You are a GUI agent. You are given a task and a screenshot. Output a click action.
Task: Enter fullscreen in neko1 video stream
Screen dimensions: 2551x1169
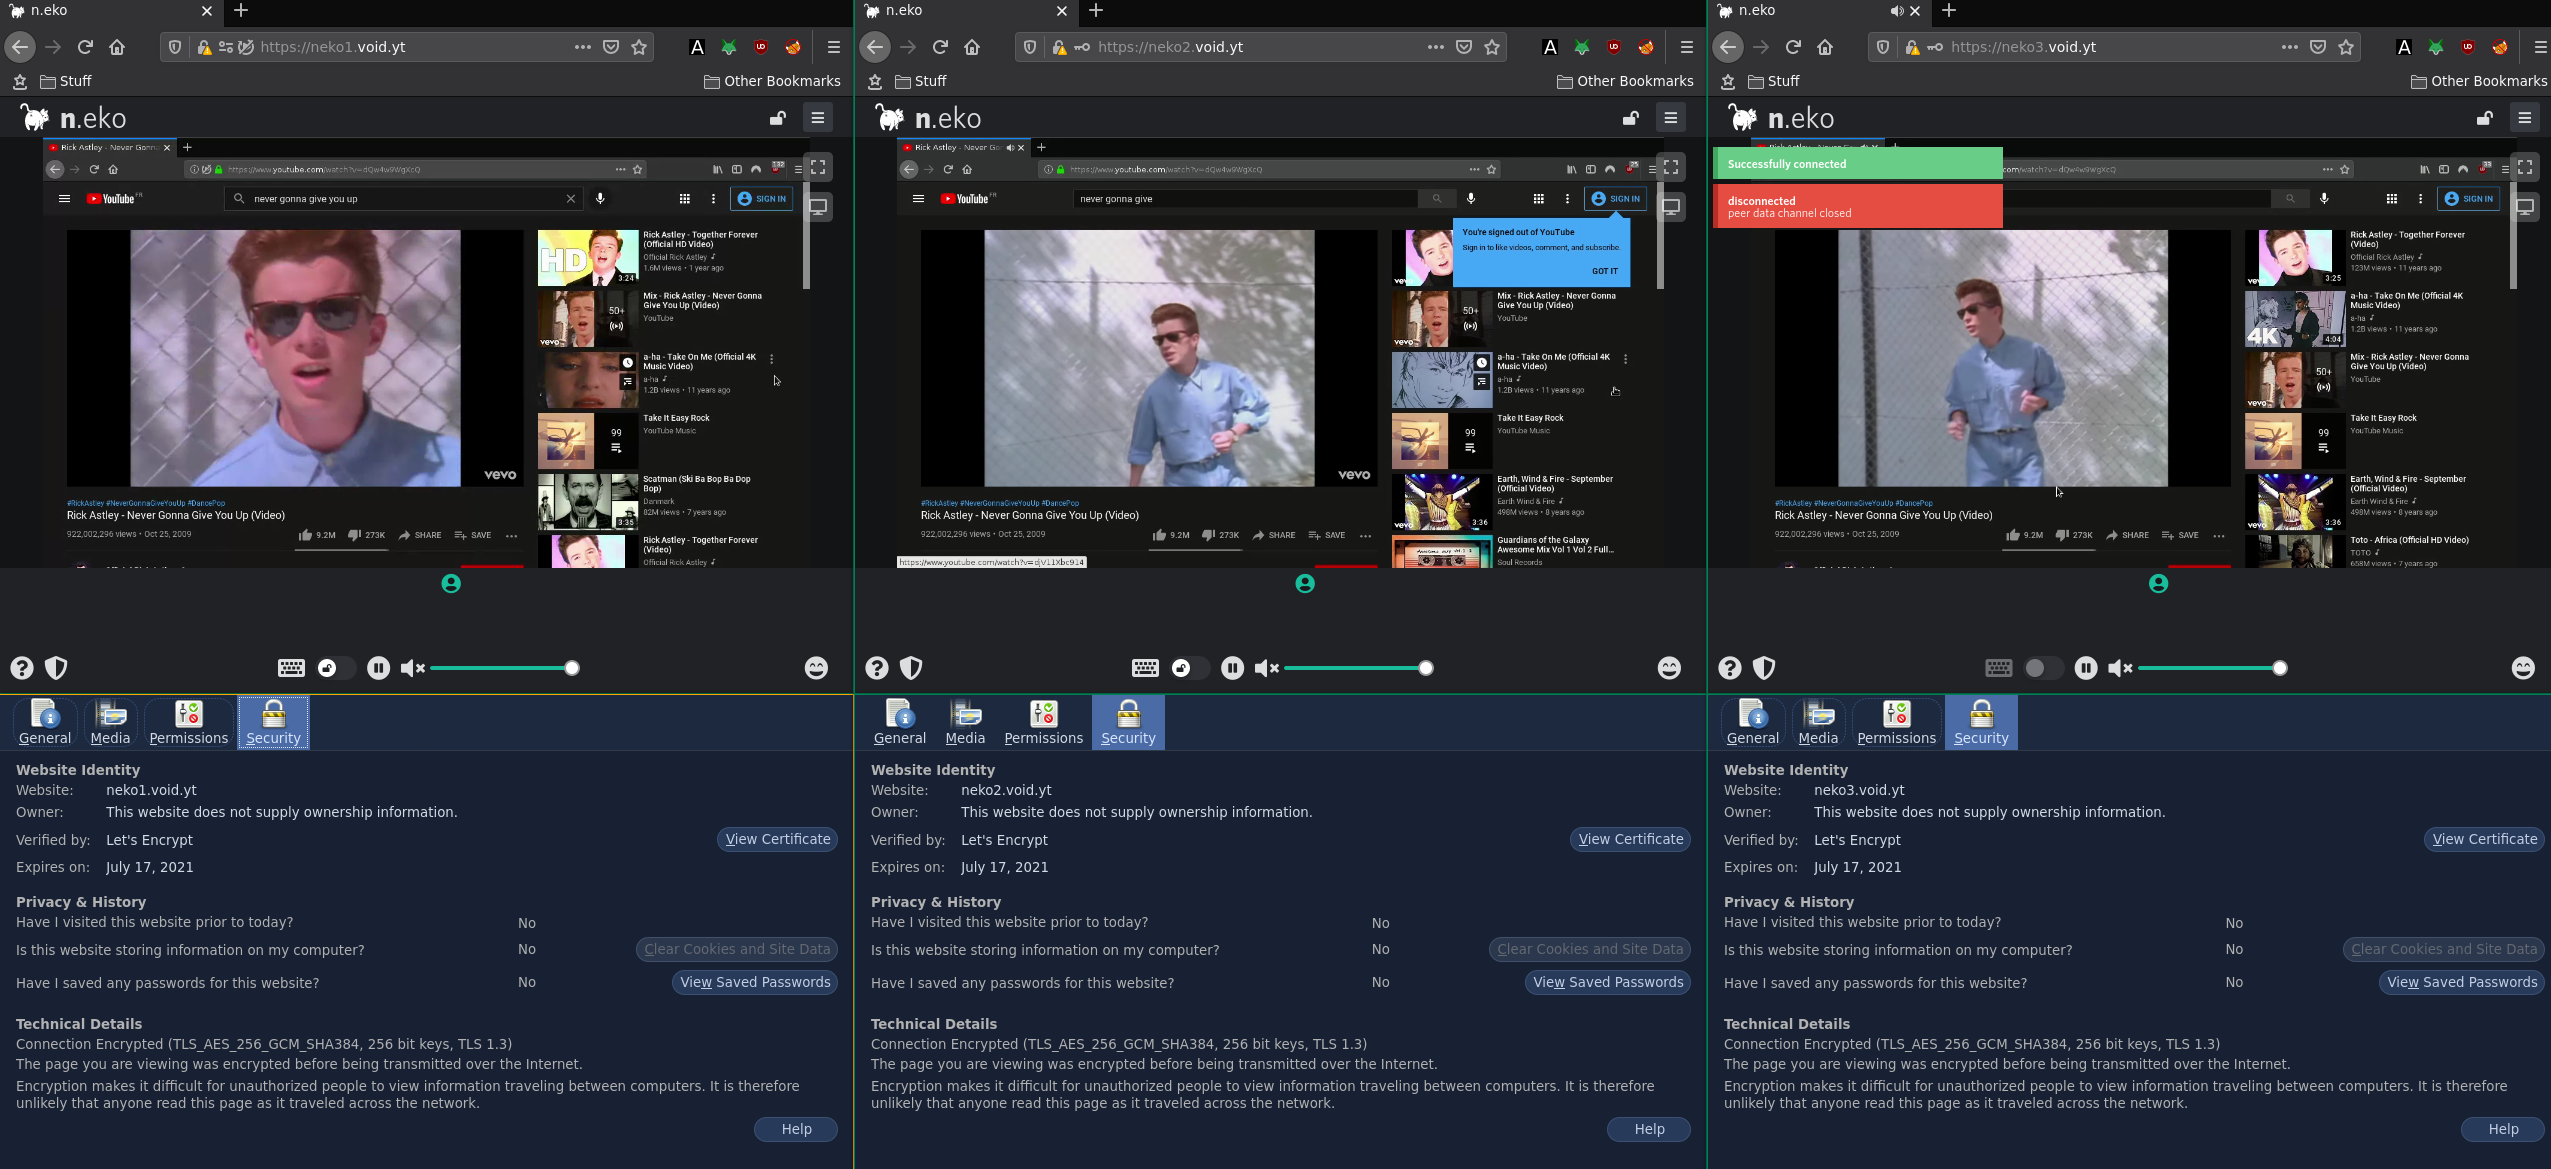(x=818, y=167)
